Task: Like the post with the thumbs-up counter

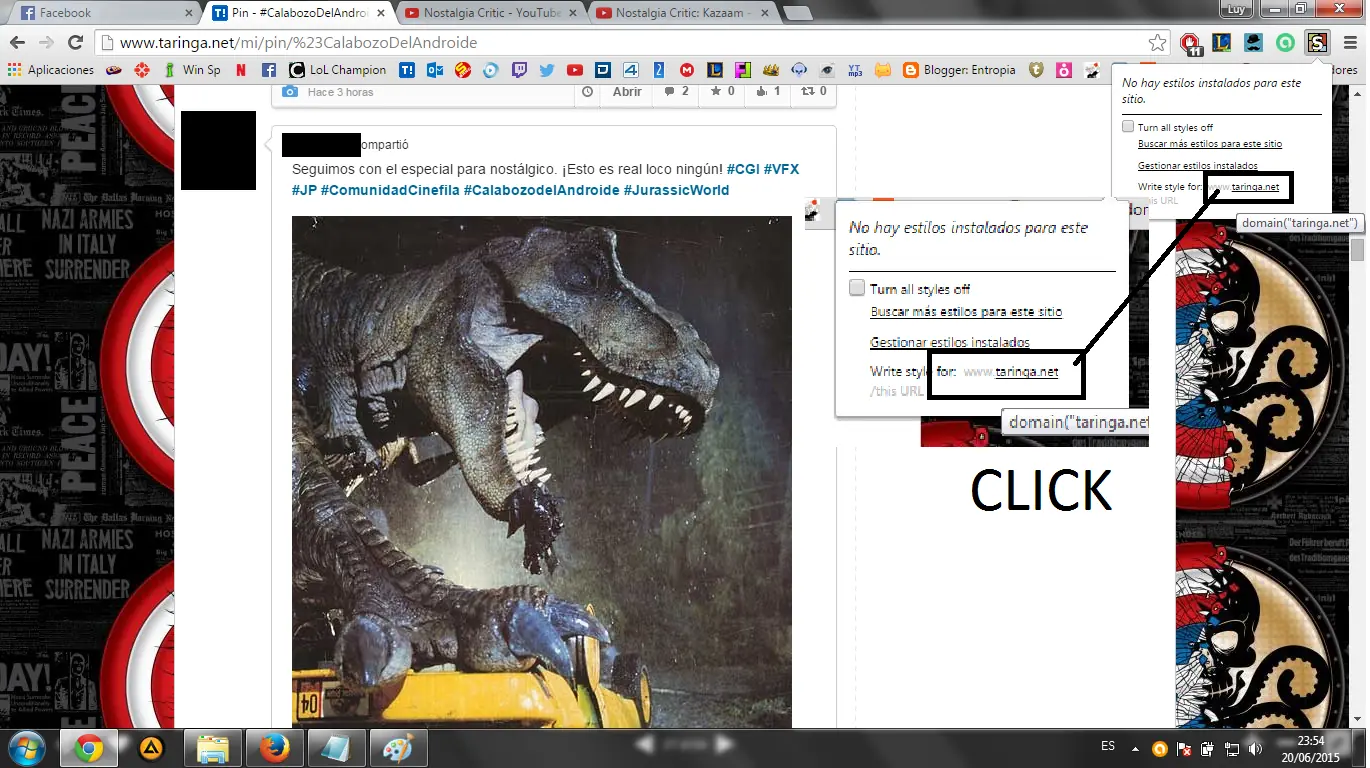Action: (768, 92)
